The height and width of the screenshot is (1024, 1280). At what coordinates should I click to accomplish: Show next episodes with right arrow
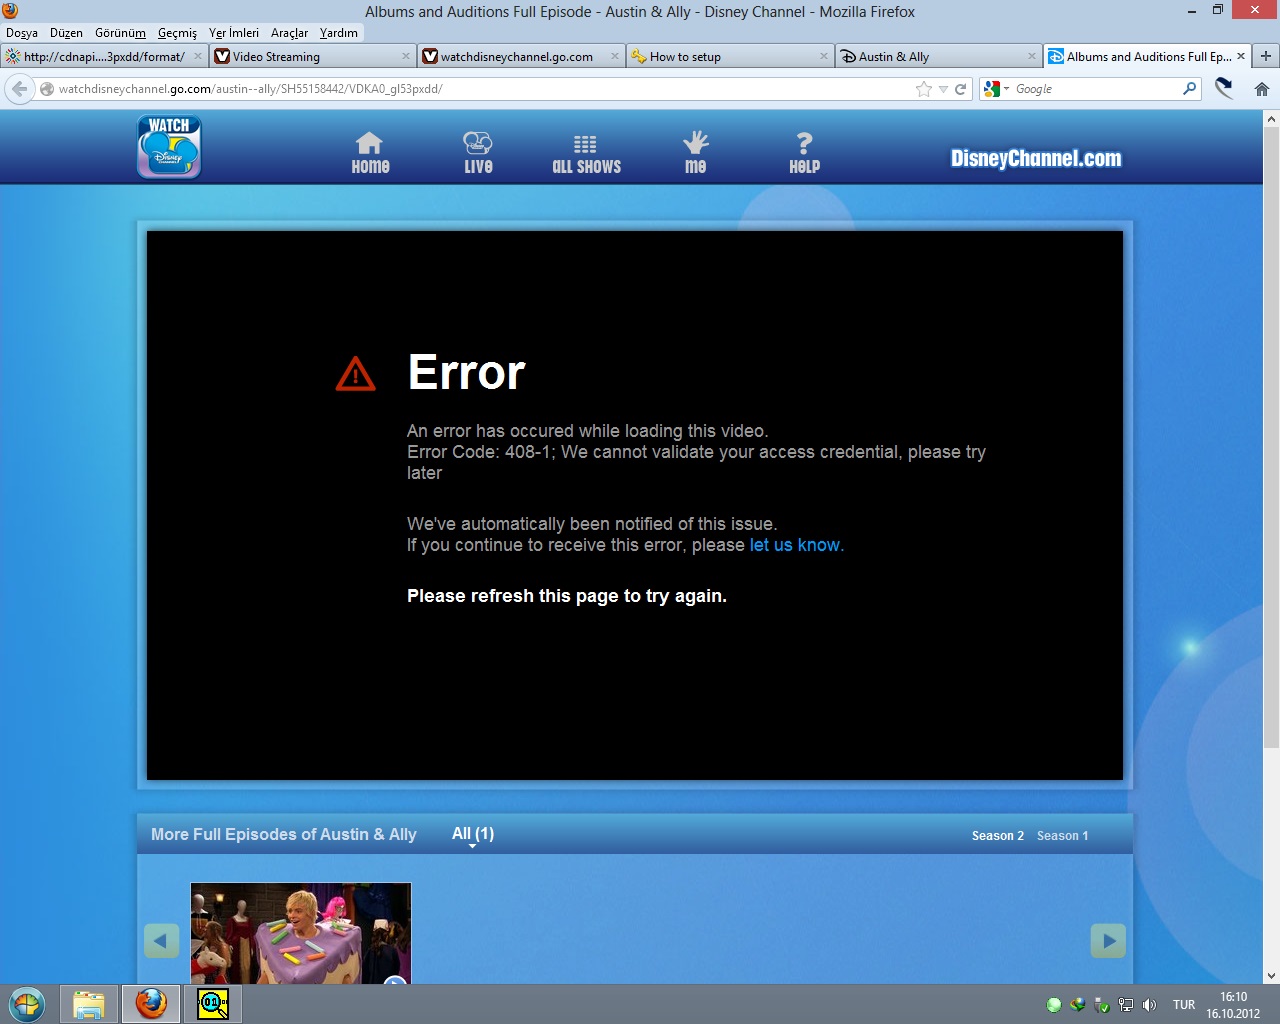[1108, 940]
